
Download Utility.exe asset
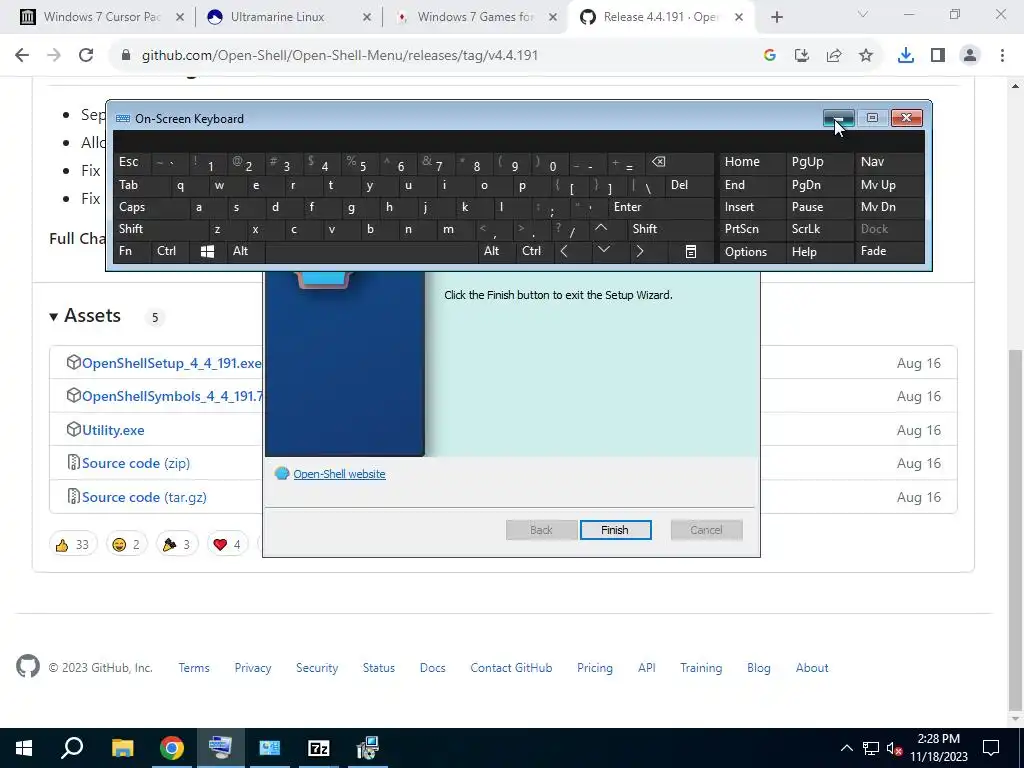point(113,430)
